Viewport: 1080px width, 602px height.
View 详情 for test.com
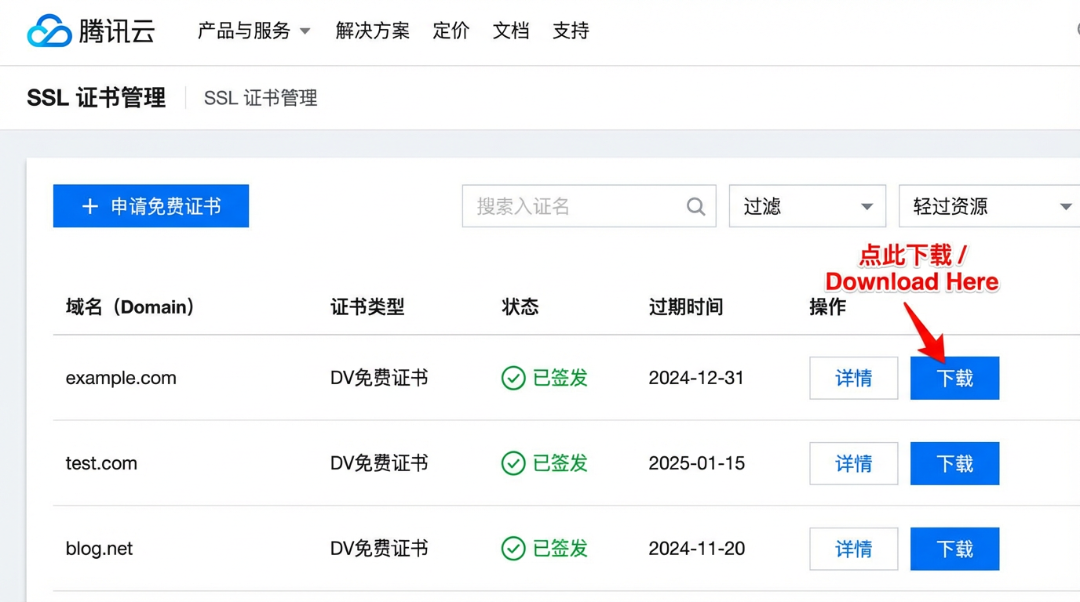click(853, 464)
